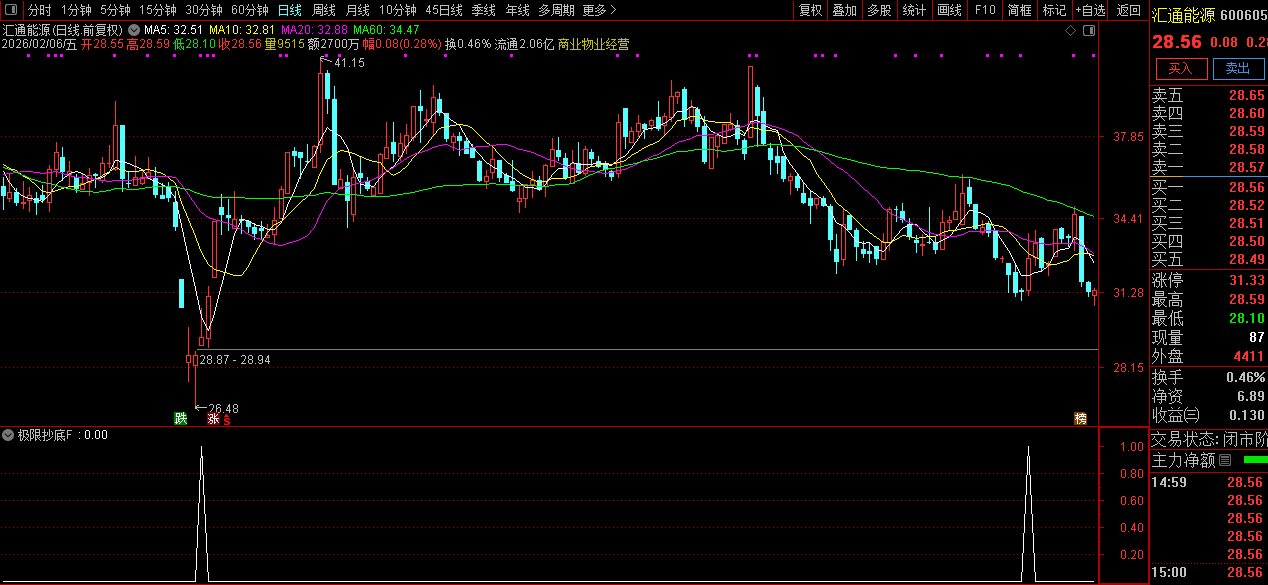Toggle the 简框 simple frame view

pos(1020,10)
